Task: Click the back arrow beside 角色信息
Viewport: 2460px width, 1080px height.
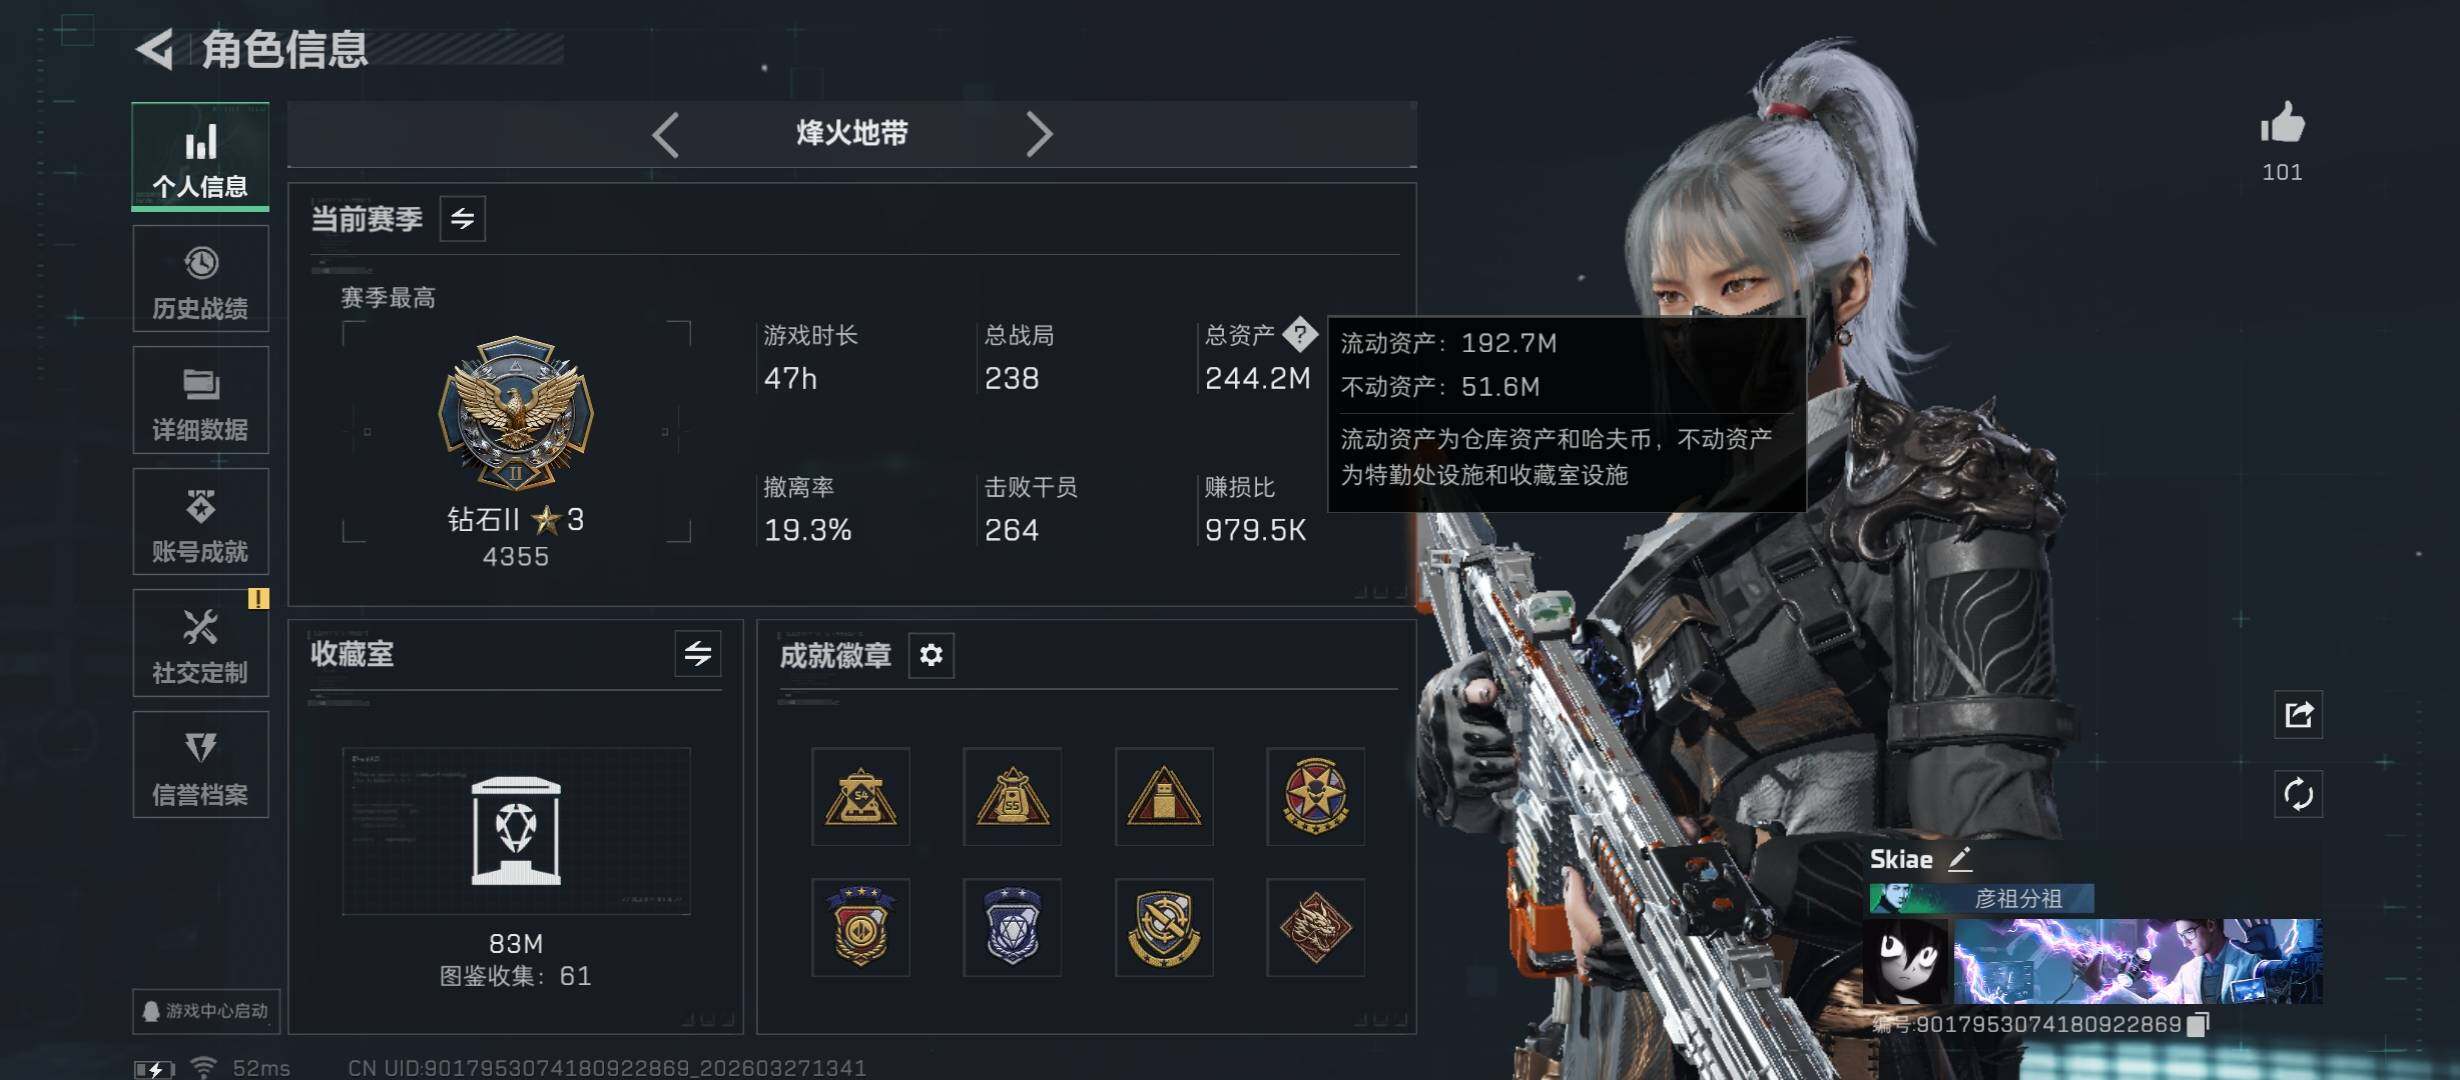Action: [x=155, y=49]
